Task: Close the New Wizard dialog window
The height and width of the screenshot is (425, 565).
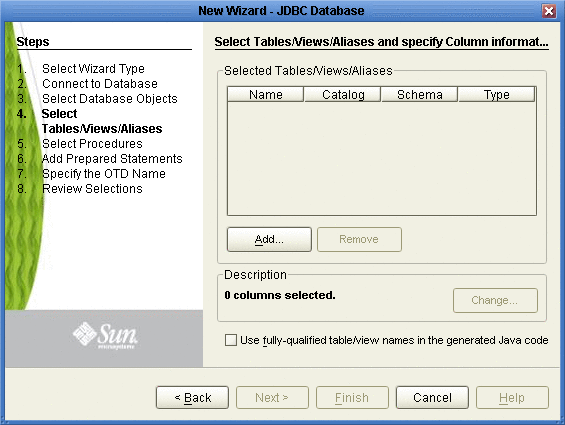Action: point(549,11)
